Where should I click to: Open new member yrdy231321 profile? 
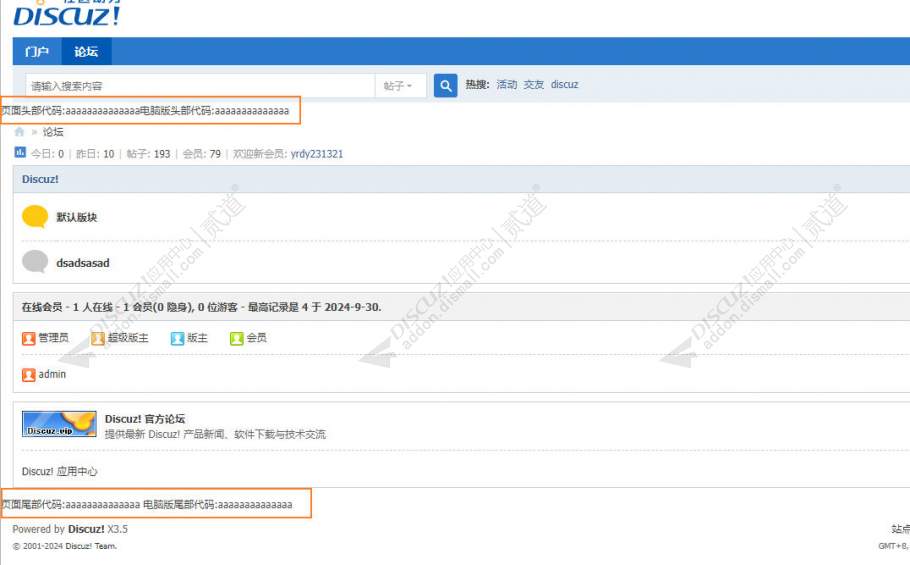coord(317,154)
